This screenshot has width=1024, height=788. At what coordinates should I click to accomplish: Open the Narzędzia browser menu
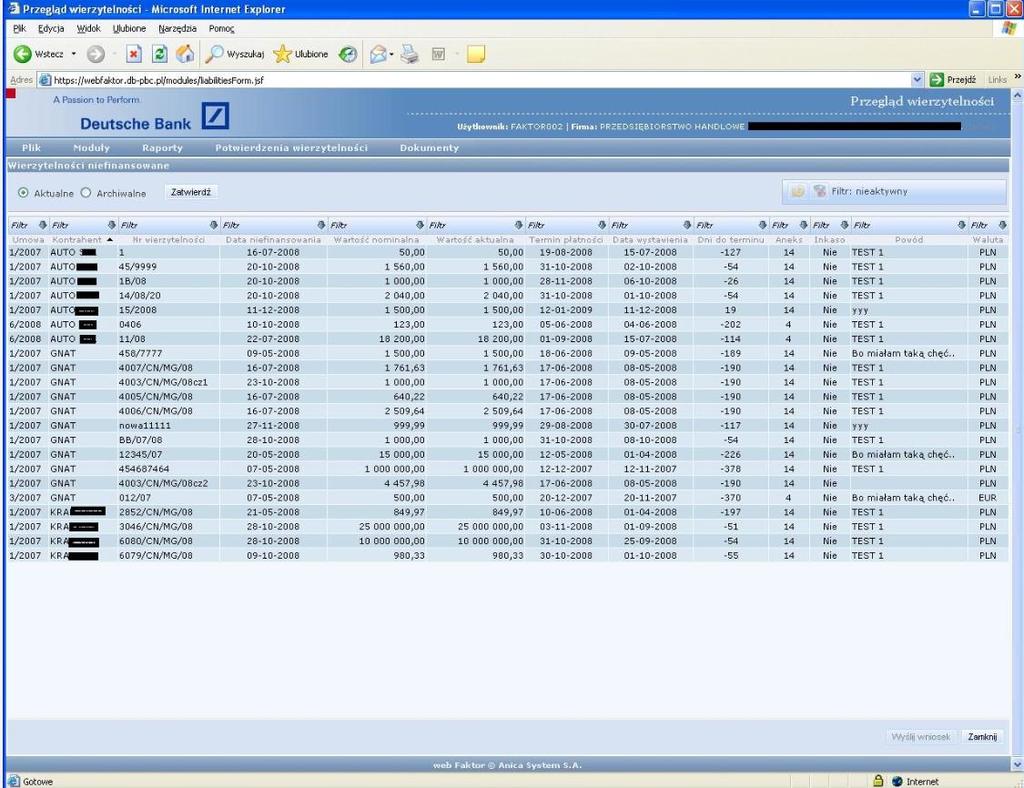point(177,29)
